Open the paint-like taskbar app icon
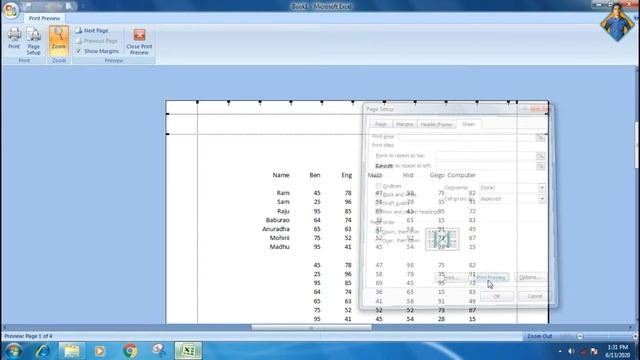640x360 pixels. [159, 351]
